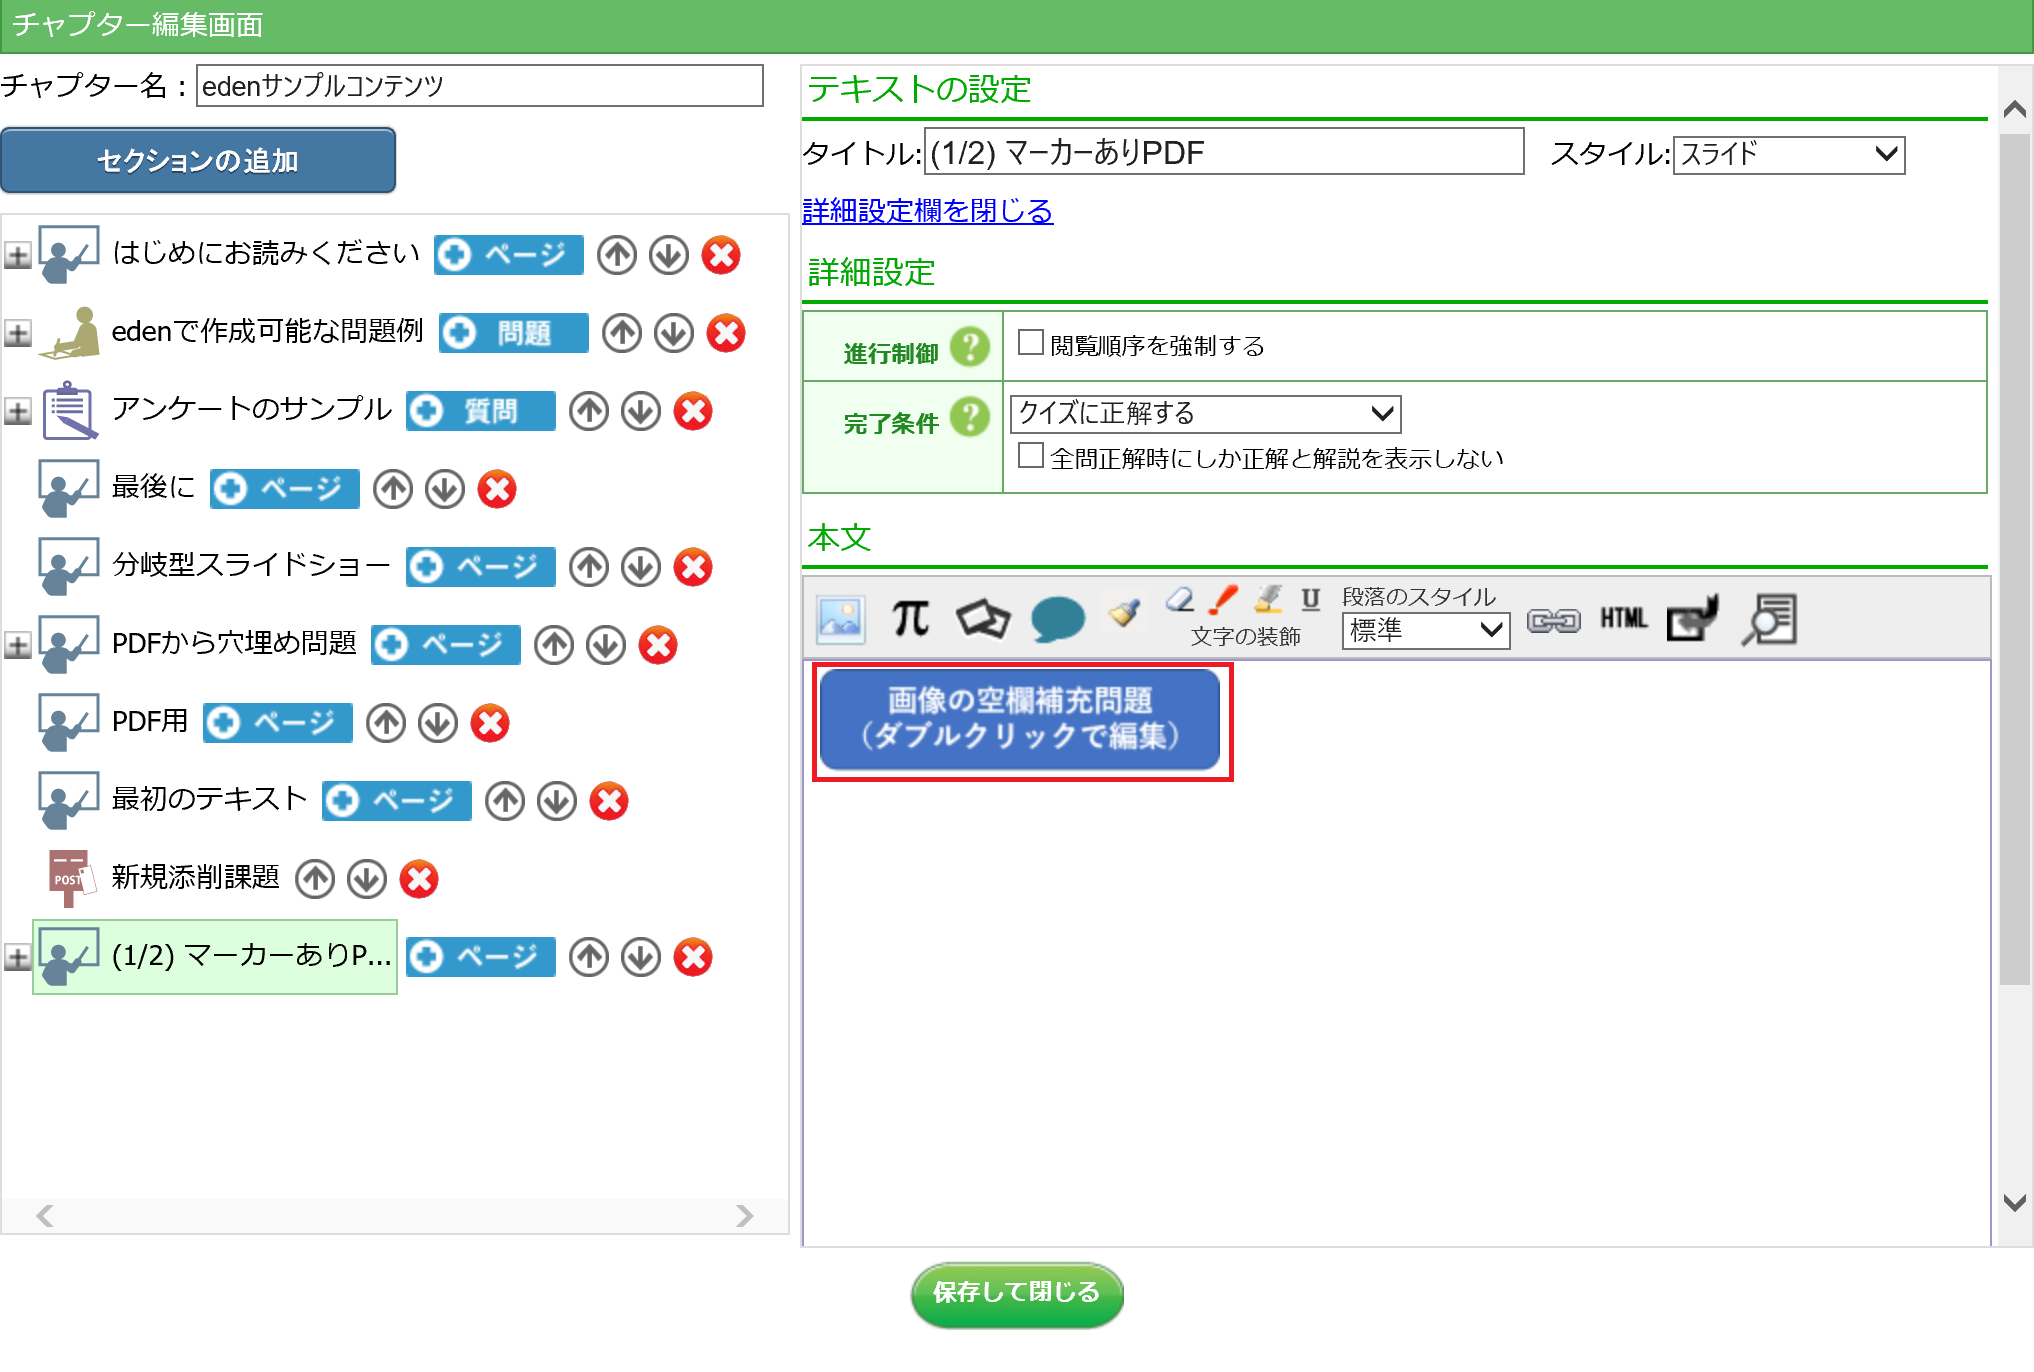The height and width of the screenshot is (1372, 2034).
Task: Click the speech bubble icon in toolbar
Action: [x=1057, y=619]
